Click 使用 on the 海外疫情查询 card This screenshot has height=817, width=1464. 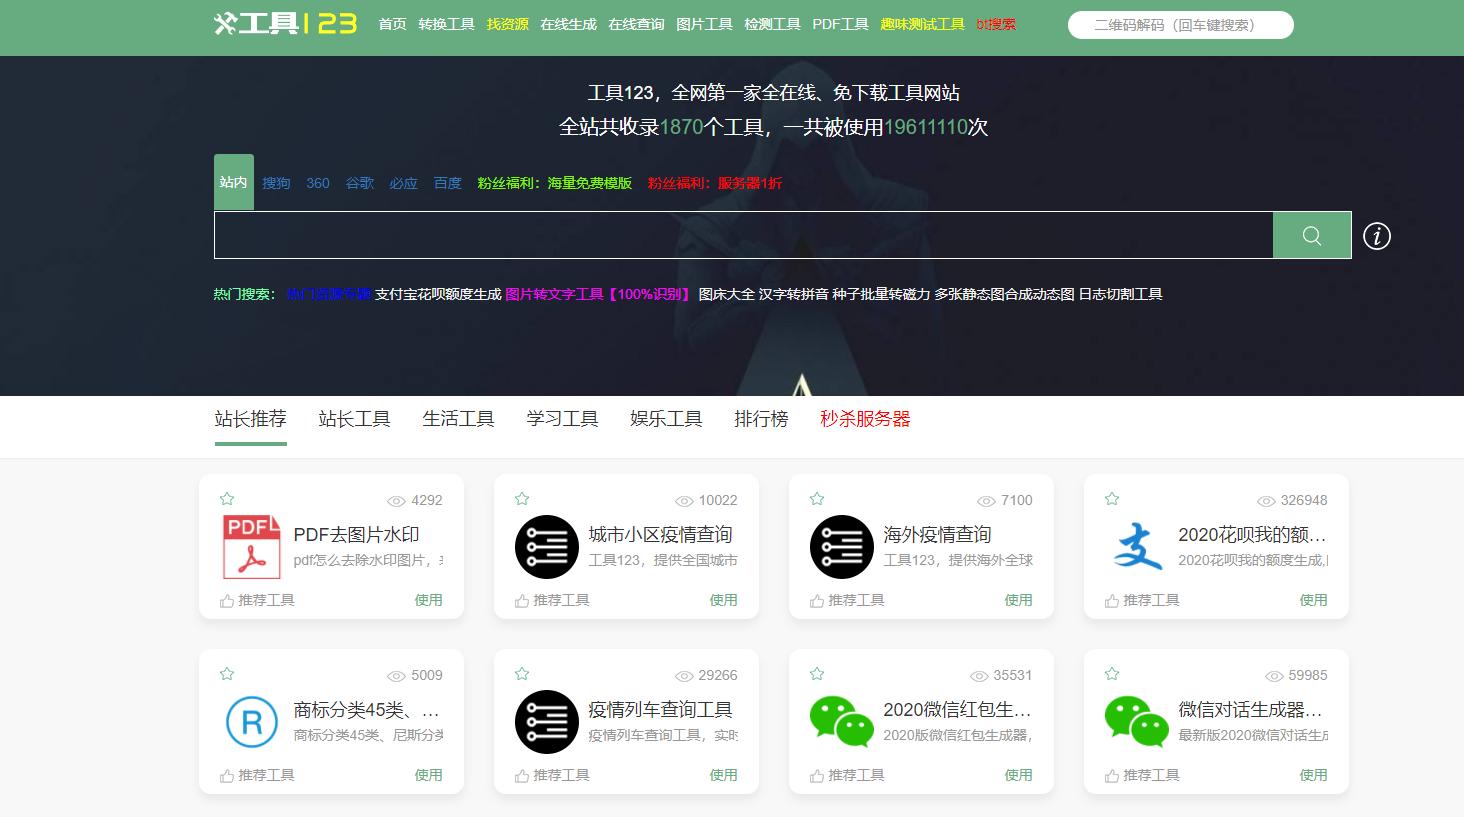pos(1018,600)
